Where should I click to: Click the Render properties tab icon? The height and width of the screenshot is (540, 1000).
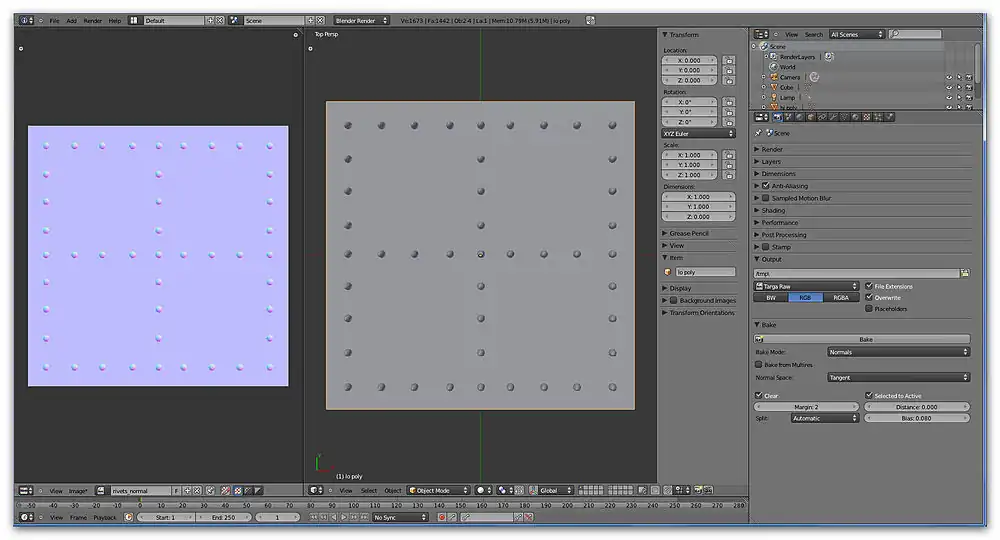[777, 117]
